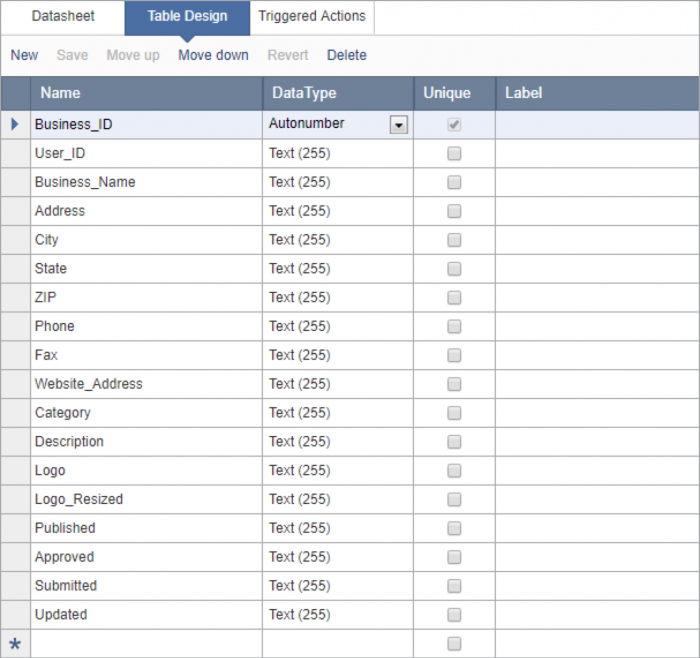
Task: Open the Autonumber DataType dropdown arrow
Action: [399, 125]
